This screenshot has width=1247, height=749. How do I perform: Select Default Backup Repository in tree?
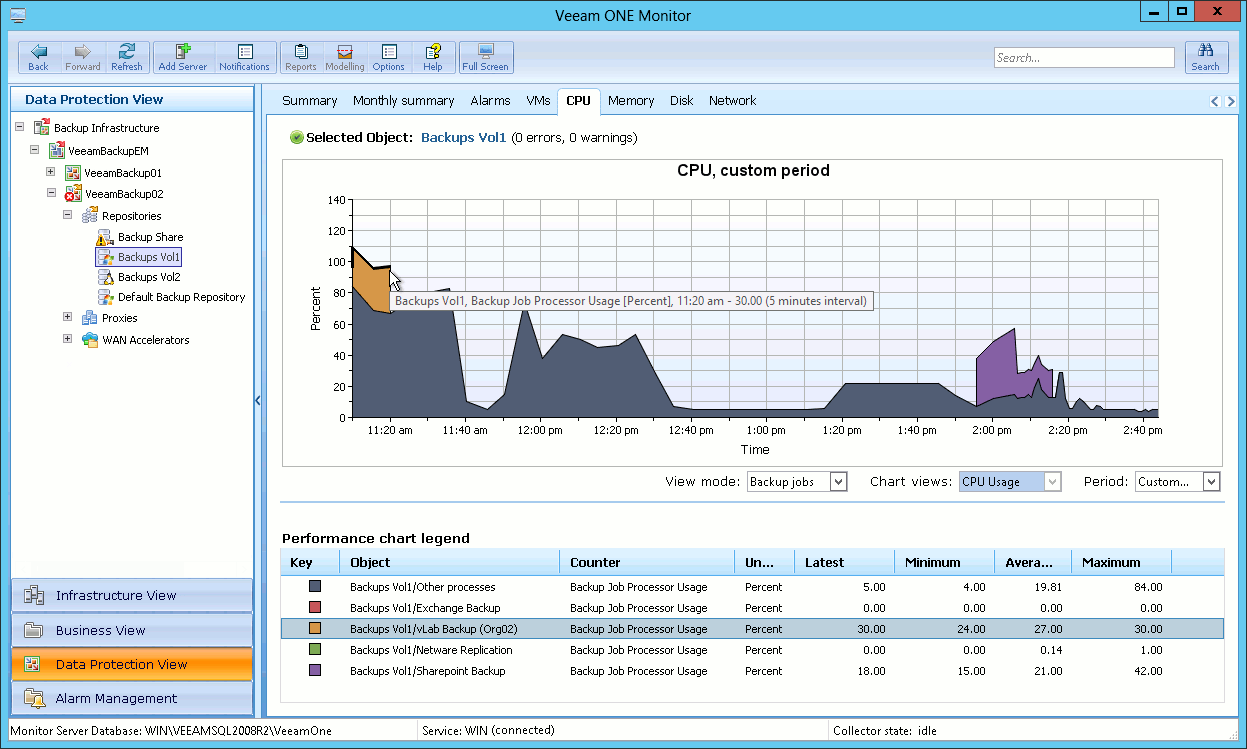click(x=181, y=297)
